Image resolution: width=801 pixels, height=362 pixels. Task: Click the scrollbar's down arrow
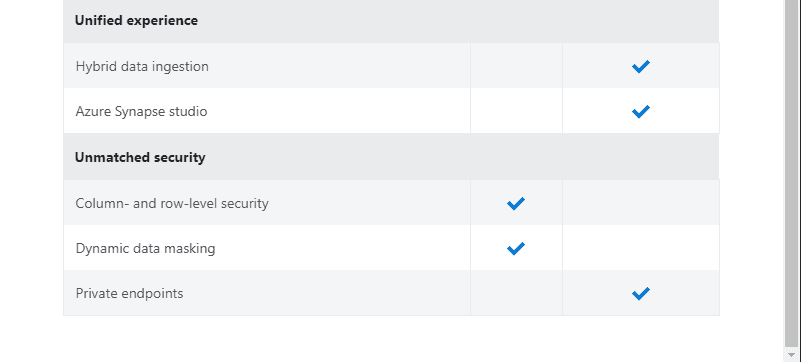(x=792, y=355)
